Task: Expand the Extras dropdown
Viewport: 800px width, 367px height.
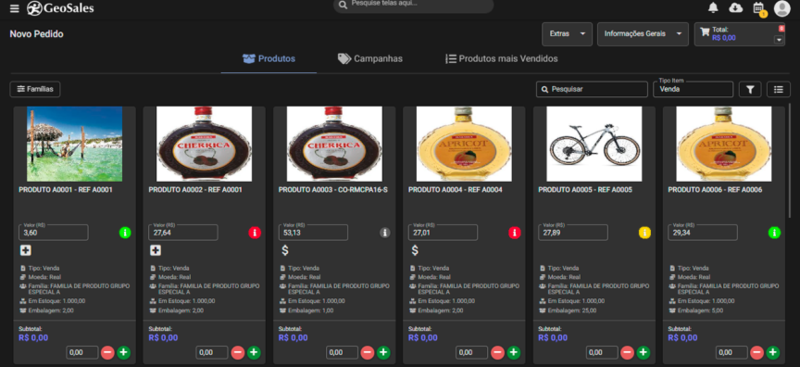Action: pos(567,34)
